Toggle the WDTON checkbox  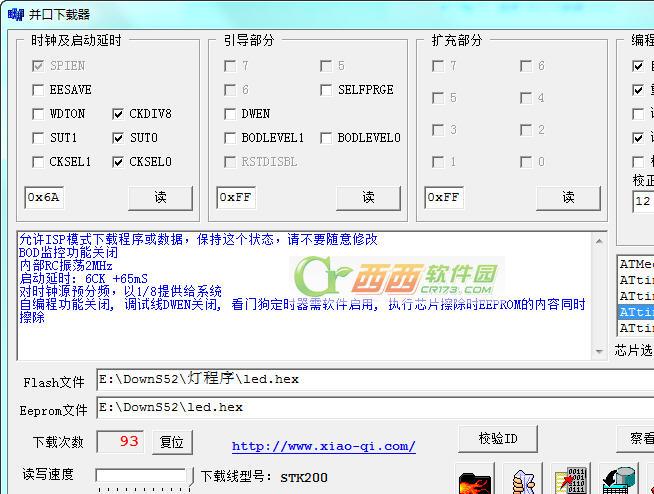click(x=38, y=114)
